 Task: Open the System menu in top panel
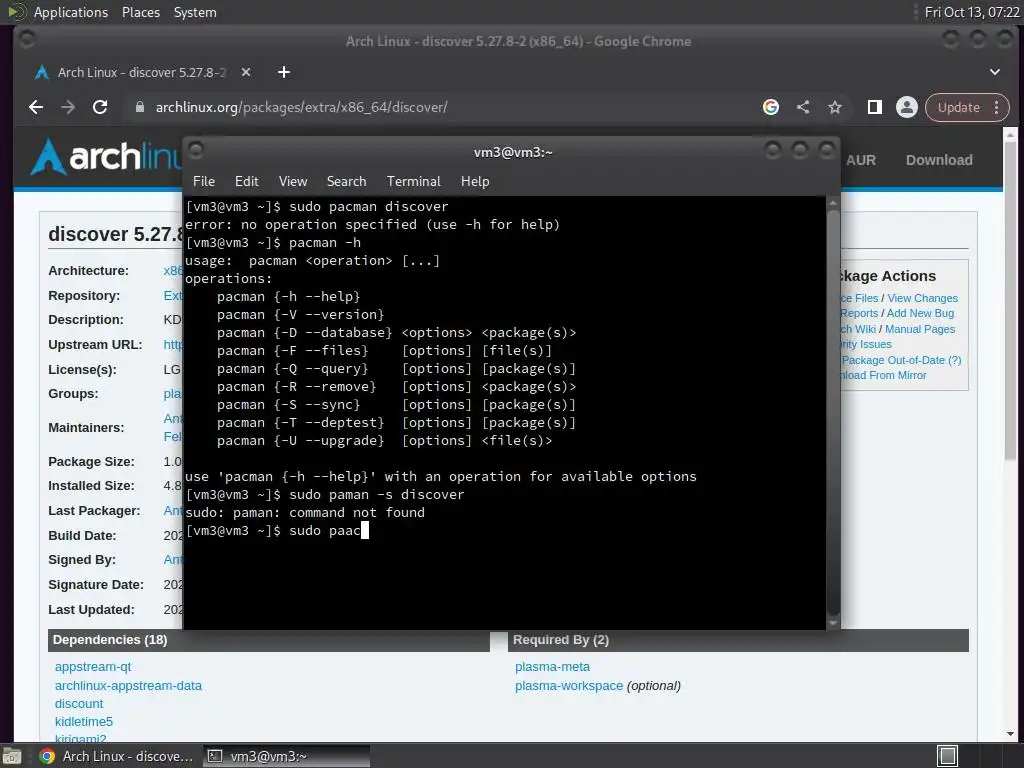[195, 12]
